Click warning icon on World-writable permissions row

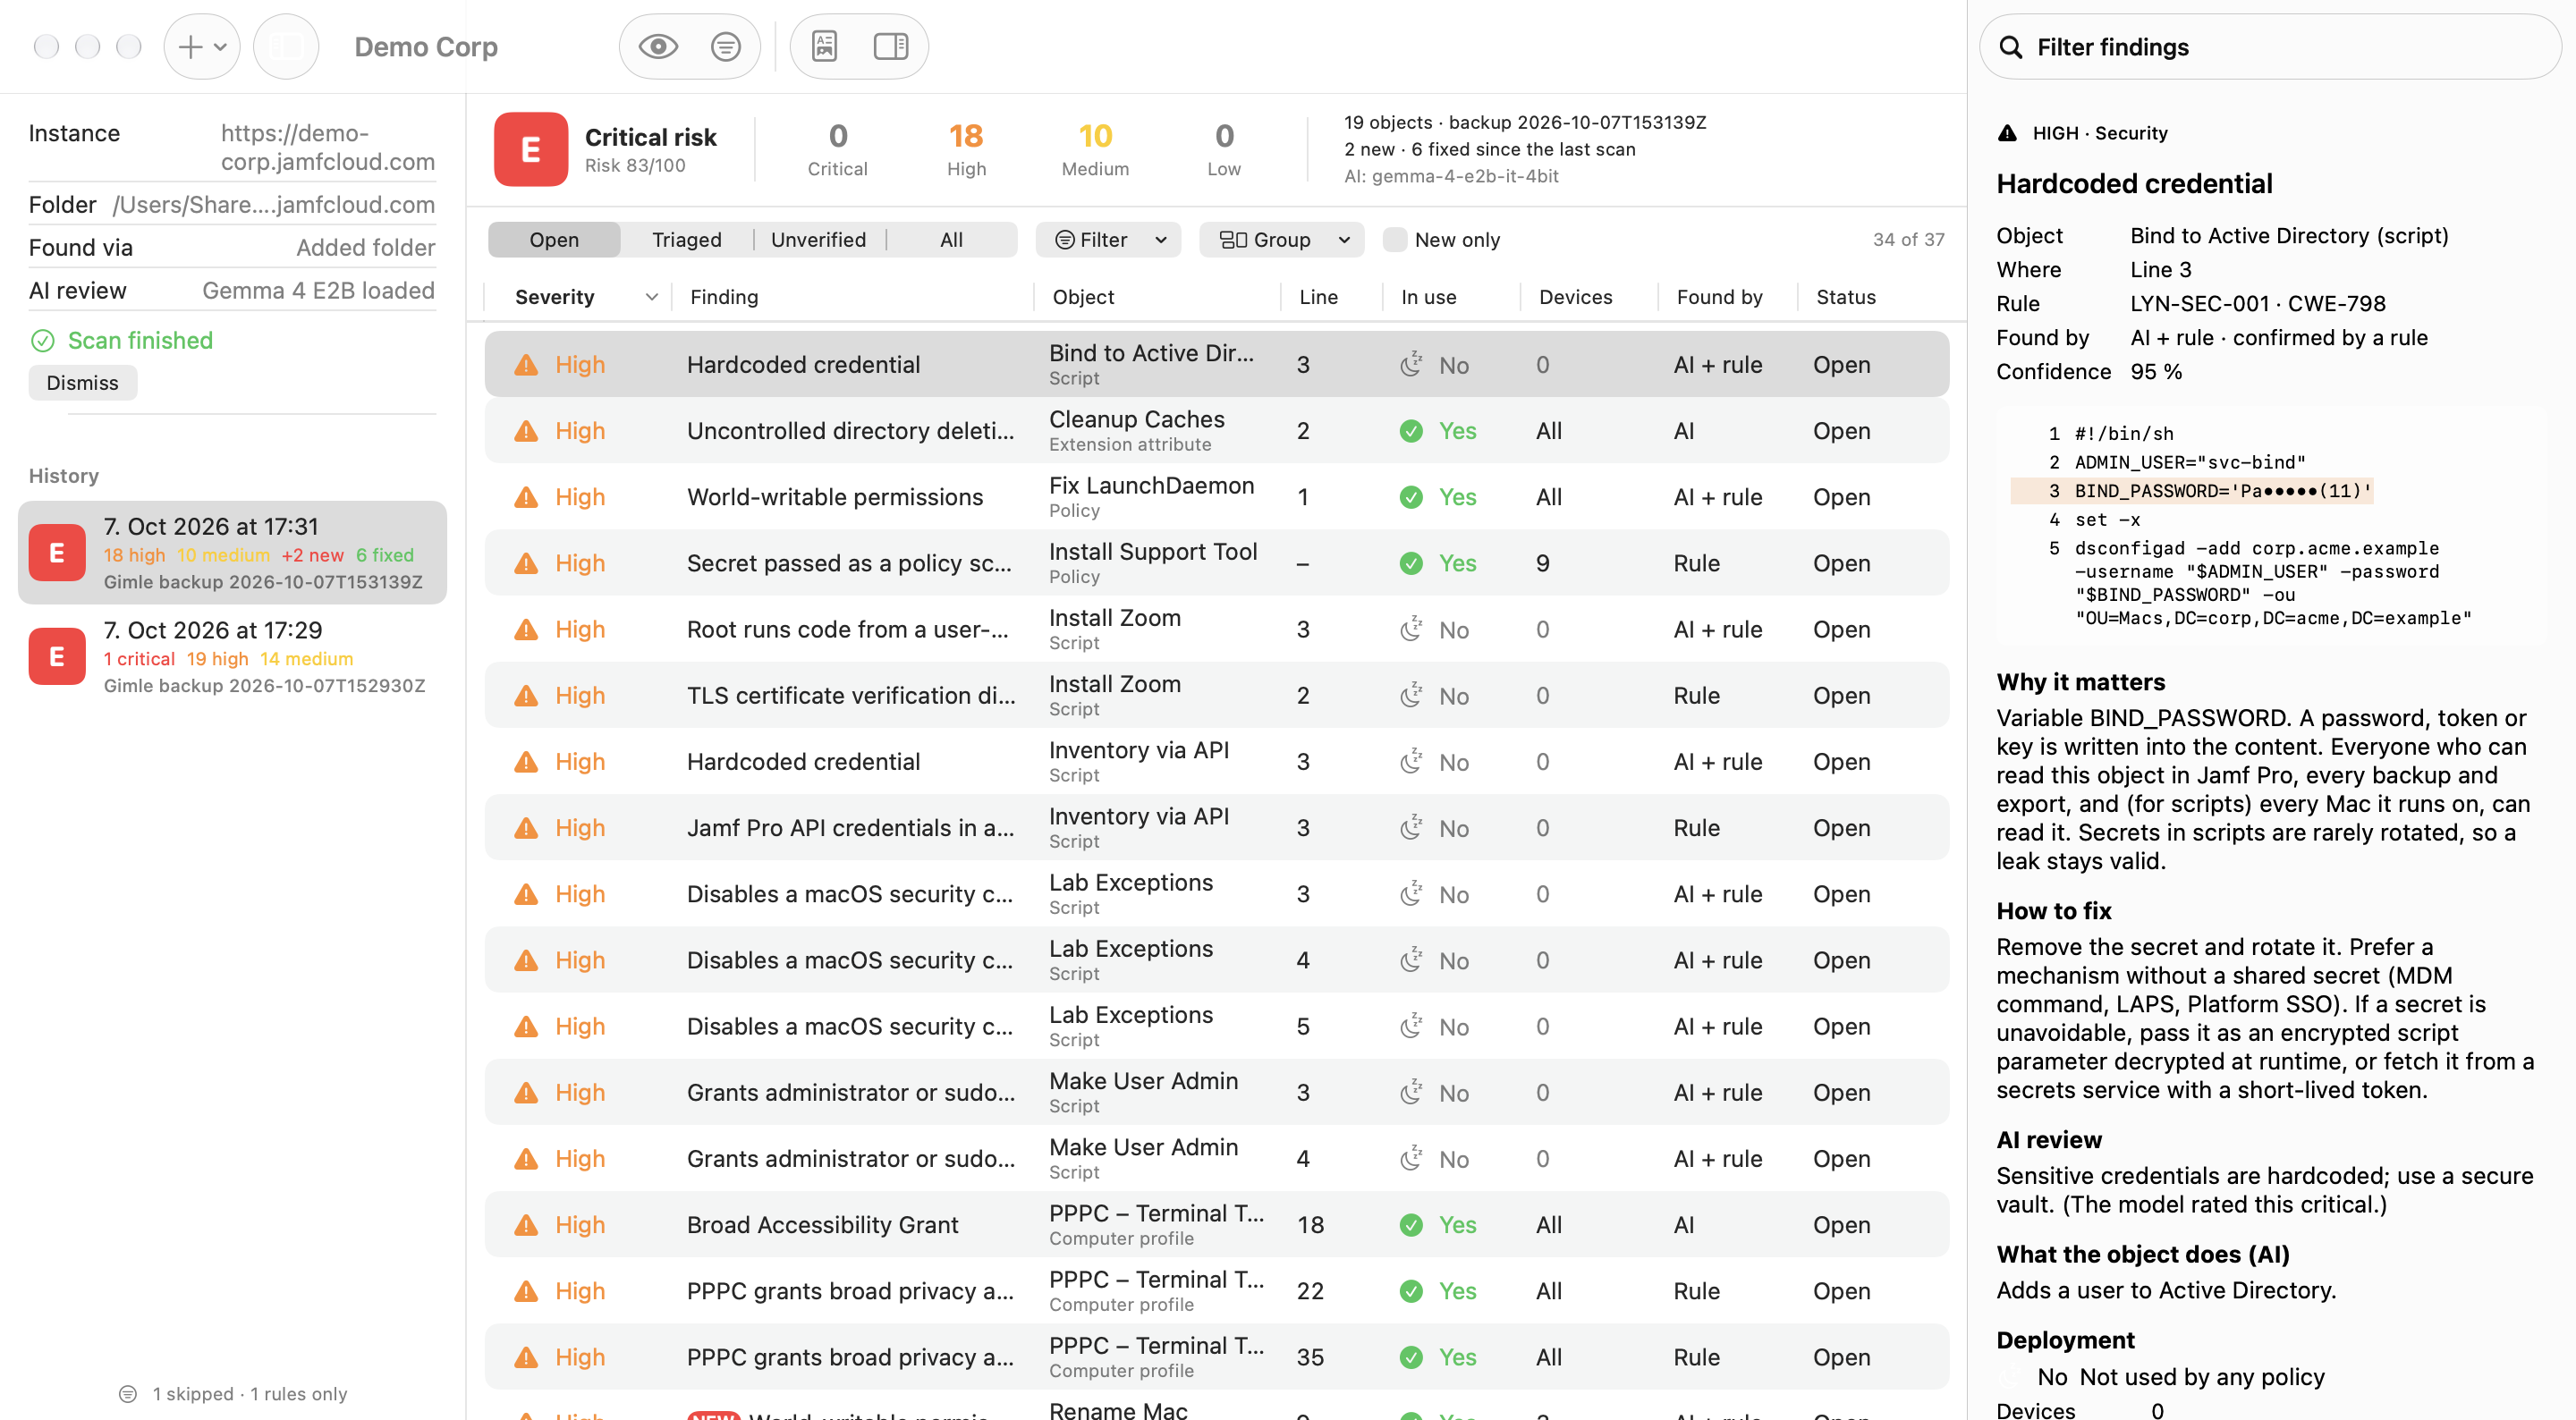point(526,497)
